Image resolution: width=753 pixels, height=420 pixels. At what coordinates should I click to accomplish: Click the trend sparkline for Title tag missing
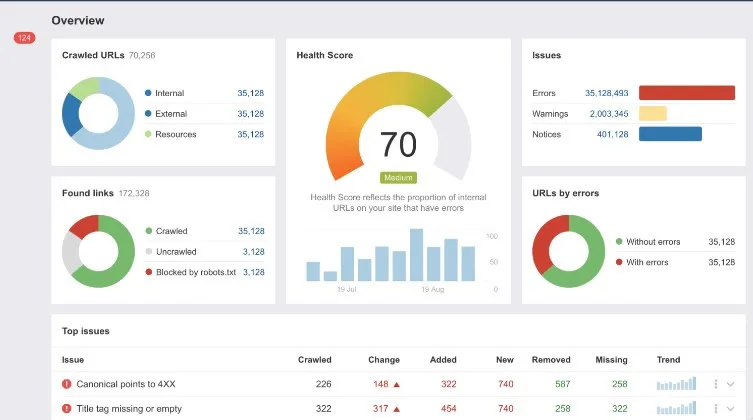click(676, 408)
